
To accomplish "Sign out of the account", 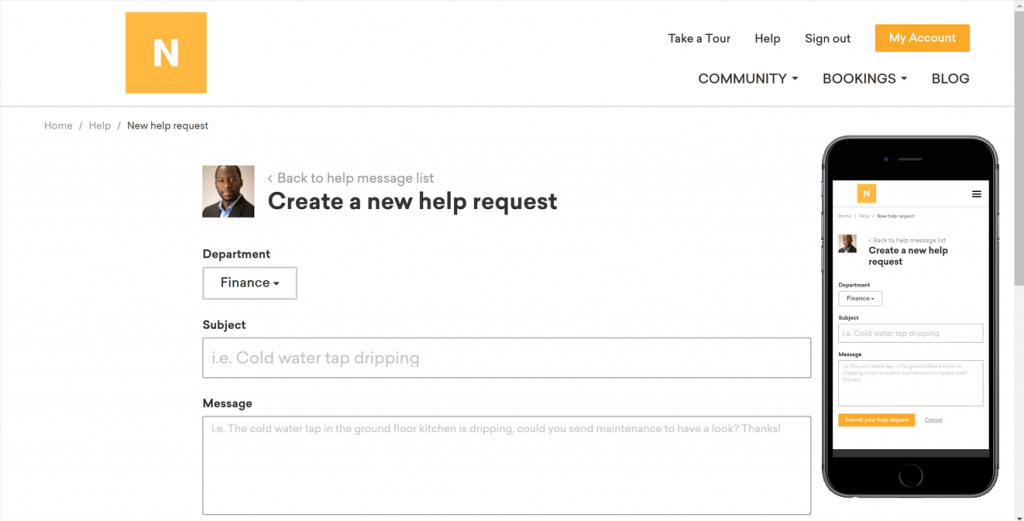I will 827,38.
